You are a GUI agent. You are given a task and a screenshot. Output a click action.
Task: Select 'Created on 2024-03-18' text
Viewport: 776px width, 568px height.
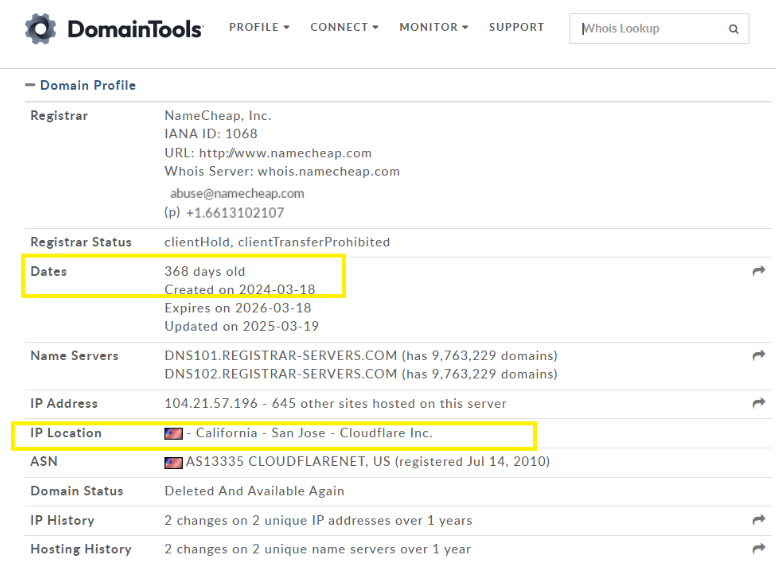click(240, 289)
